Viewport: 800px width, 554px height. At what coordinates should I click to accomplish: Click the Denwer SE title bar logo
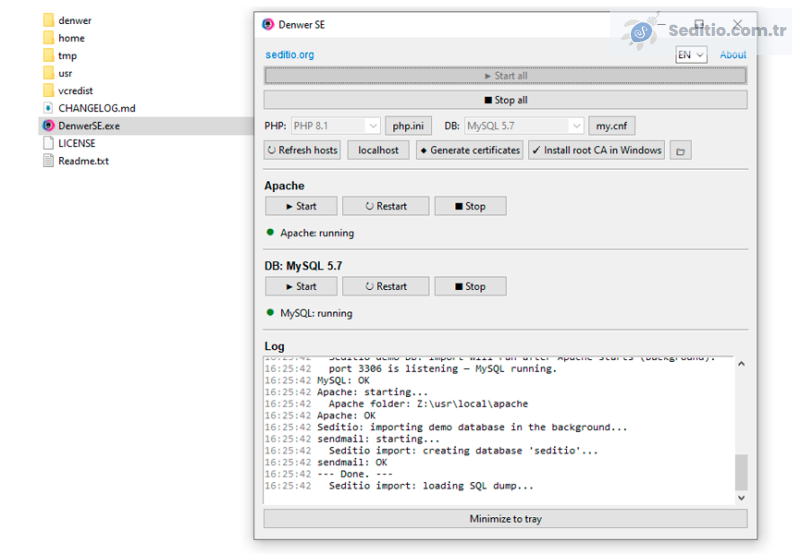268,24
